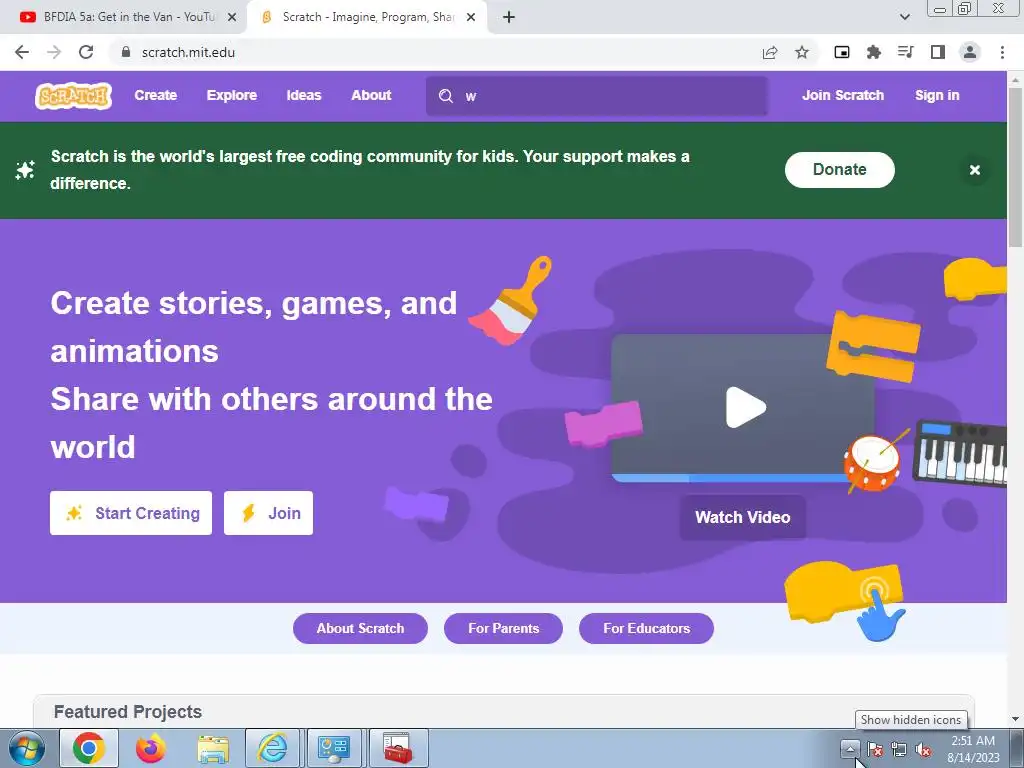This screenshot has height=768, width=1024.
Task: Open the Chrome extensions puzzle icon
Action: point(874,52)
